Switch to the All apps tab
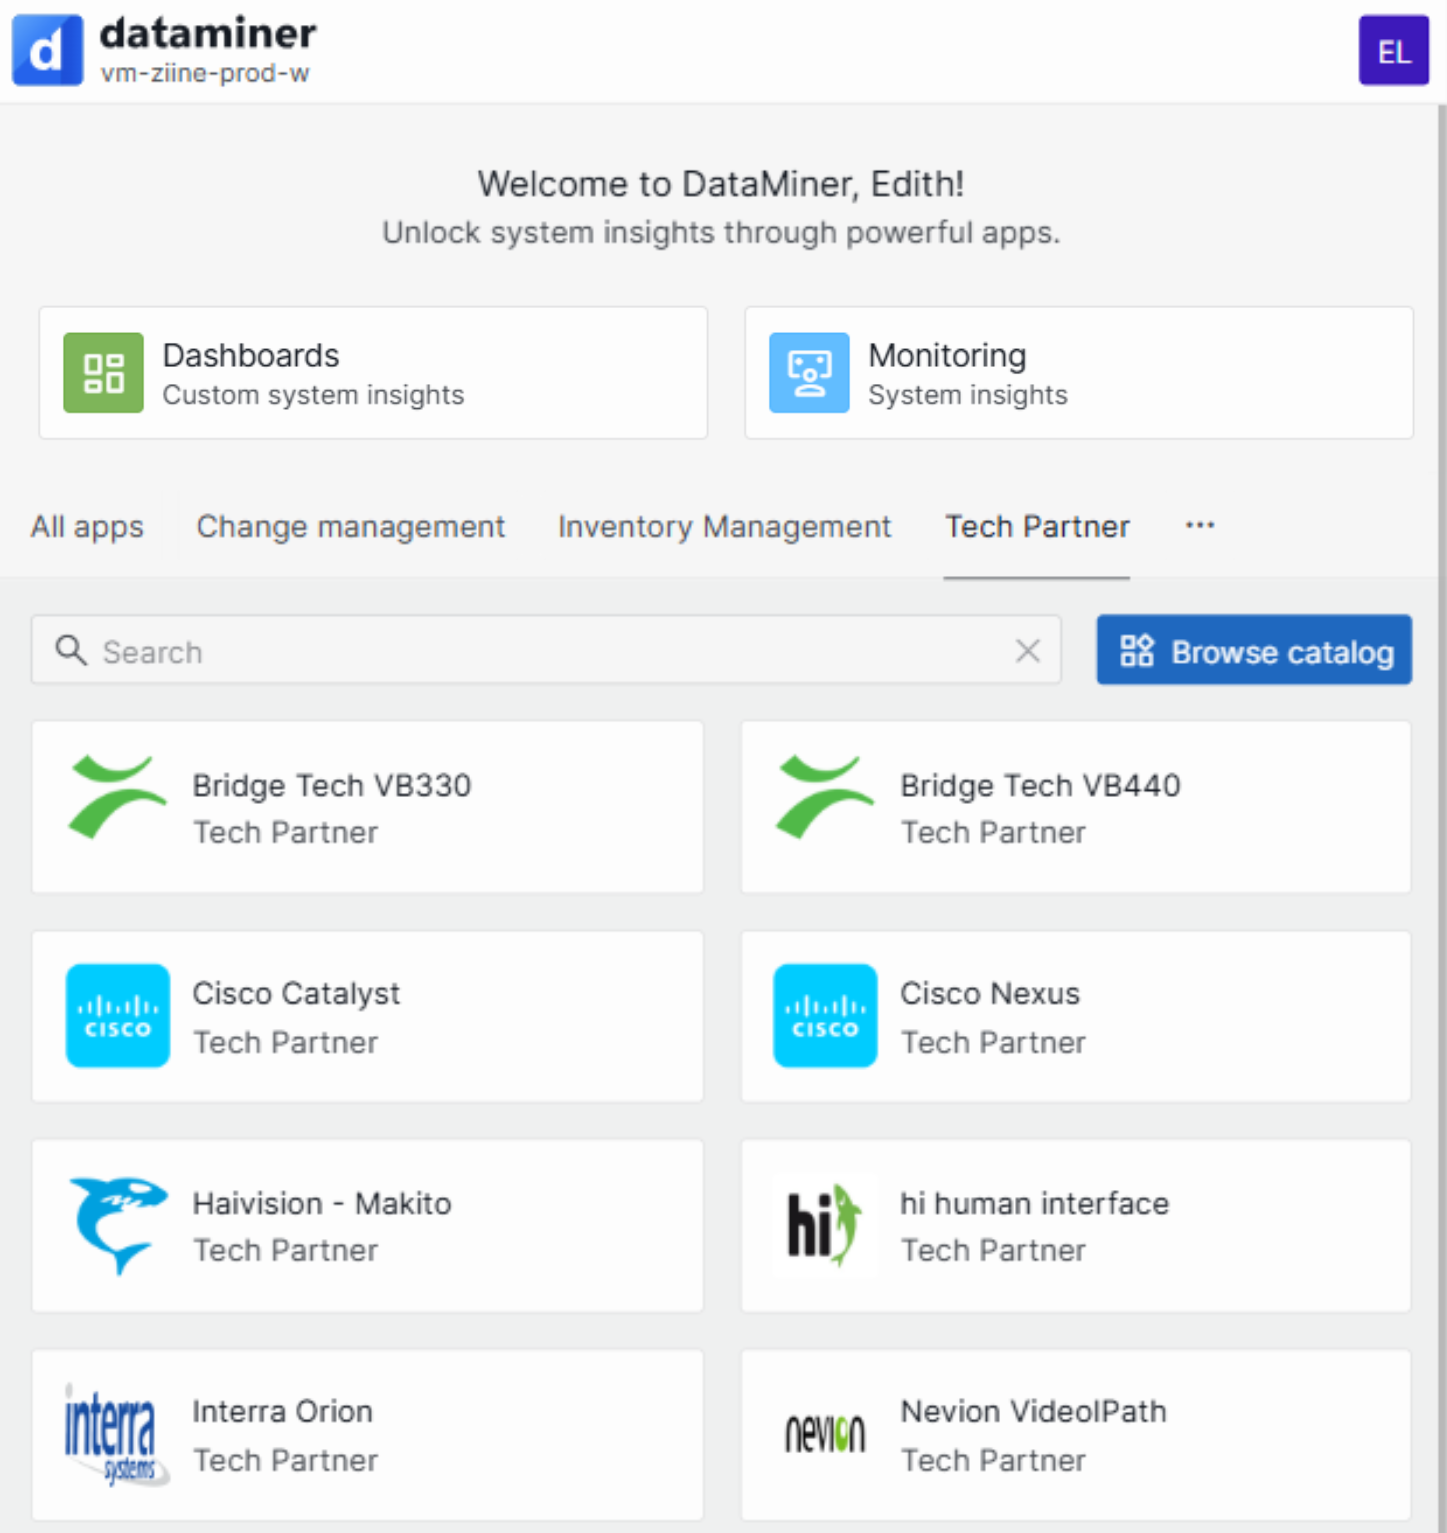Viewport: 1447px width, 1533px height. point(87,526)
